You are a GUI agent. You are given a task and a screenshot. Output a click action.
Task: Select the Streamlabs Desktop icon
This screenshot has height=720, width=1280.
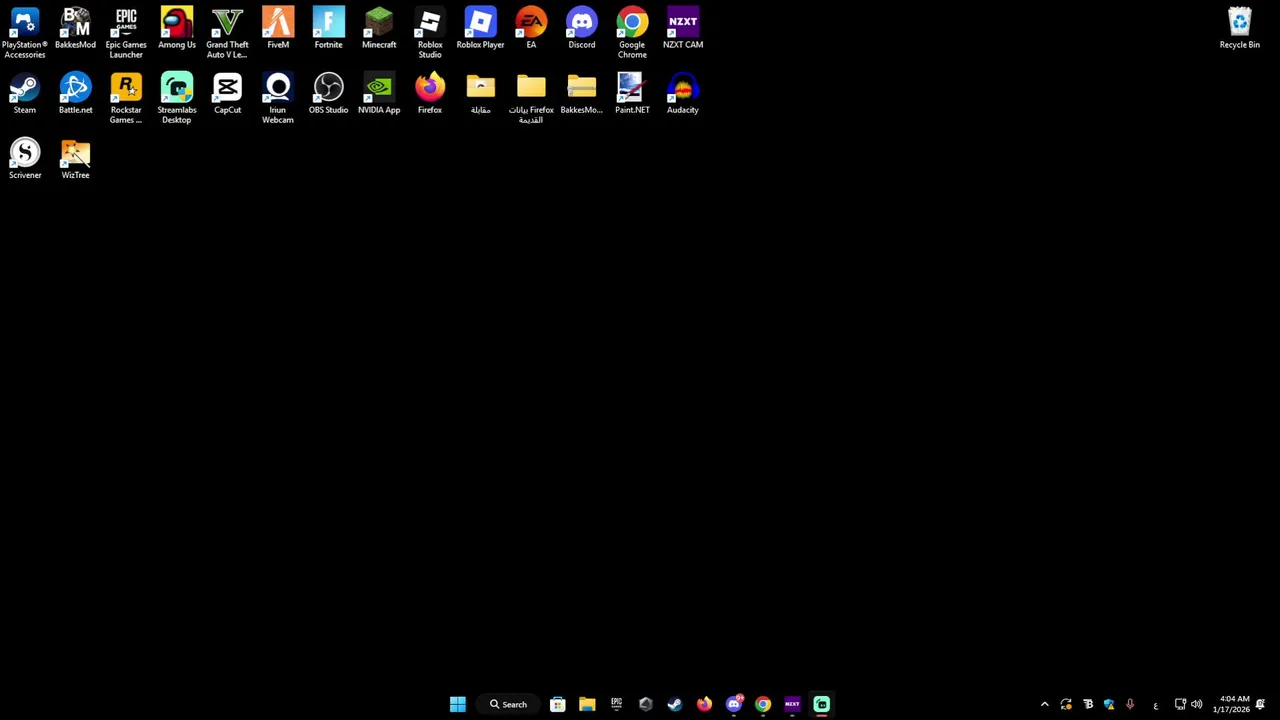(177, 98)
